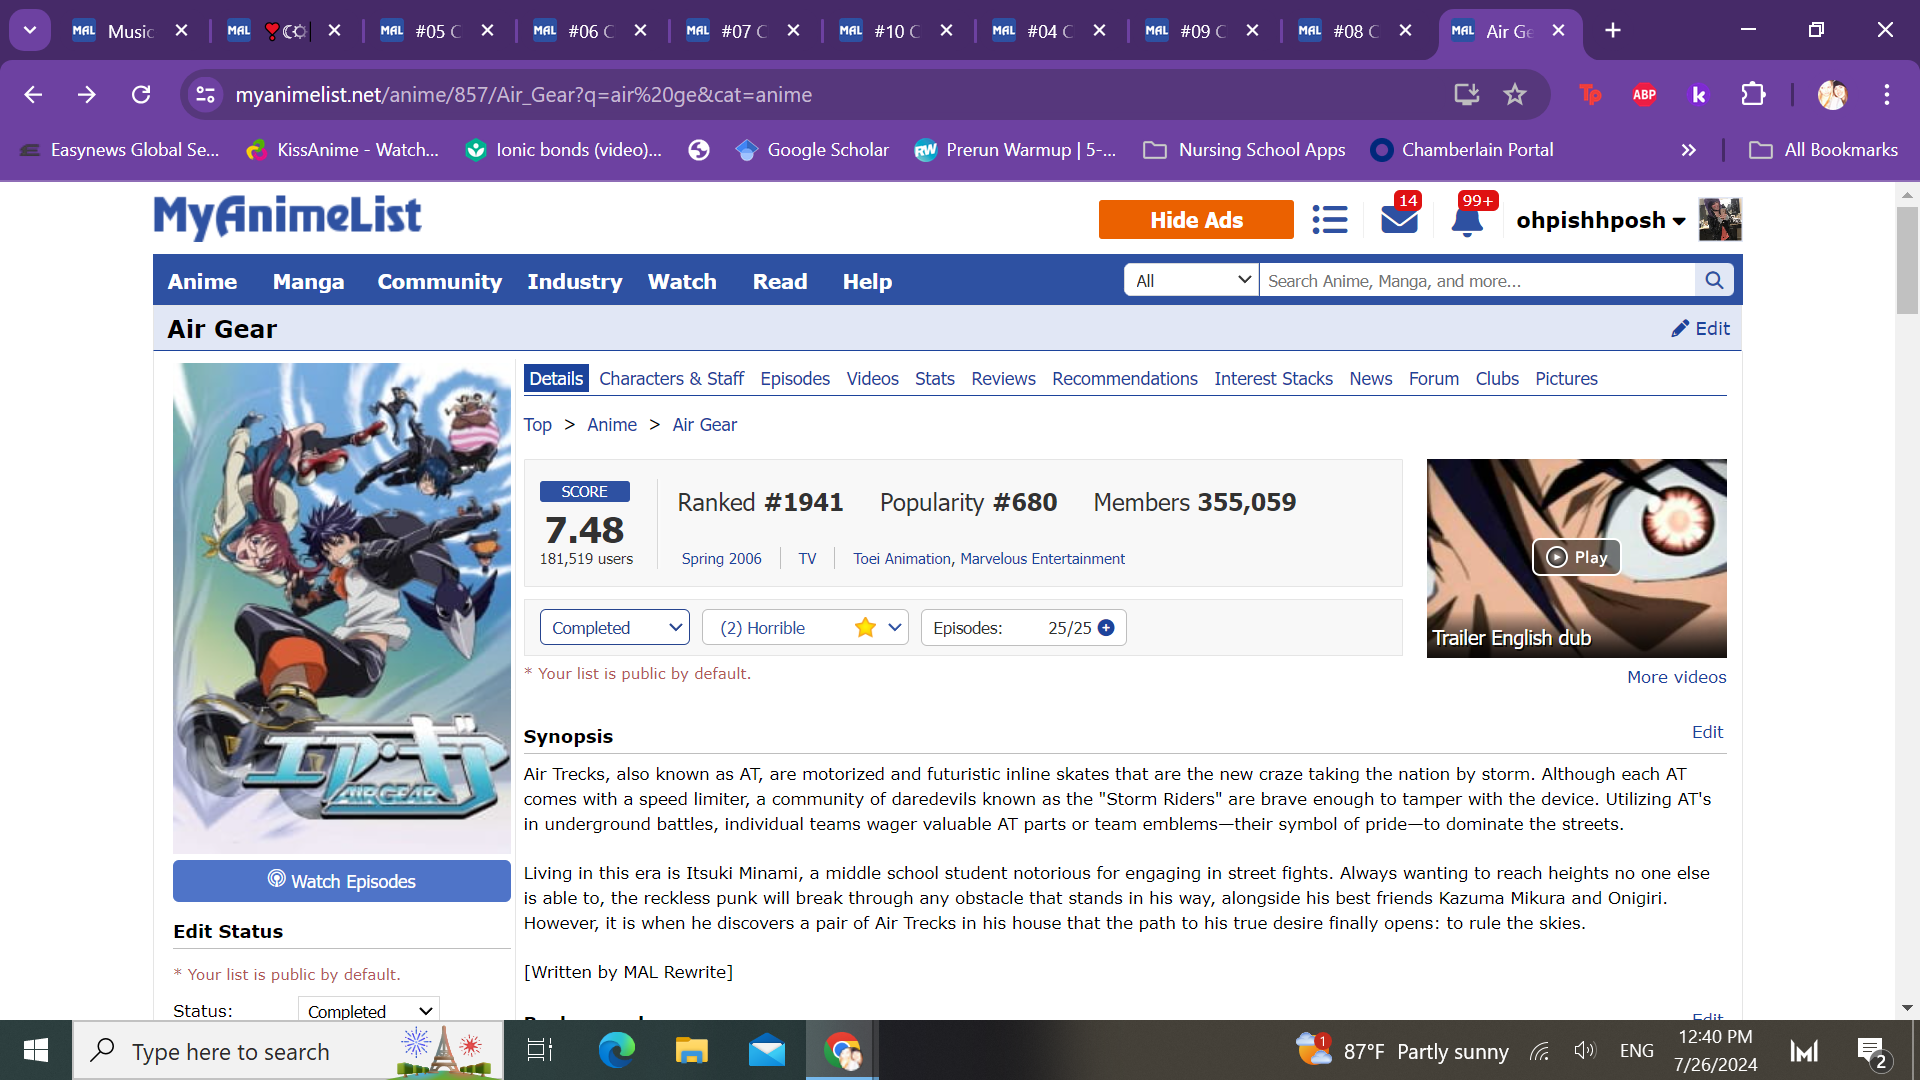This screenshot has width=1920, height=1080.
Task: Play the English dub trailer
Action: pyautogui.click(x=1576, y=558)
